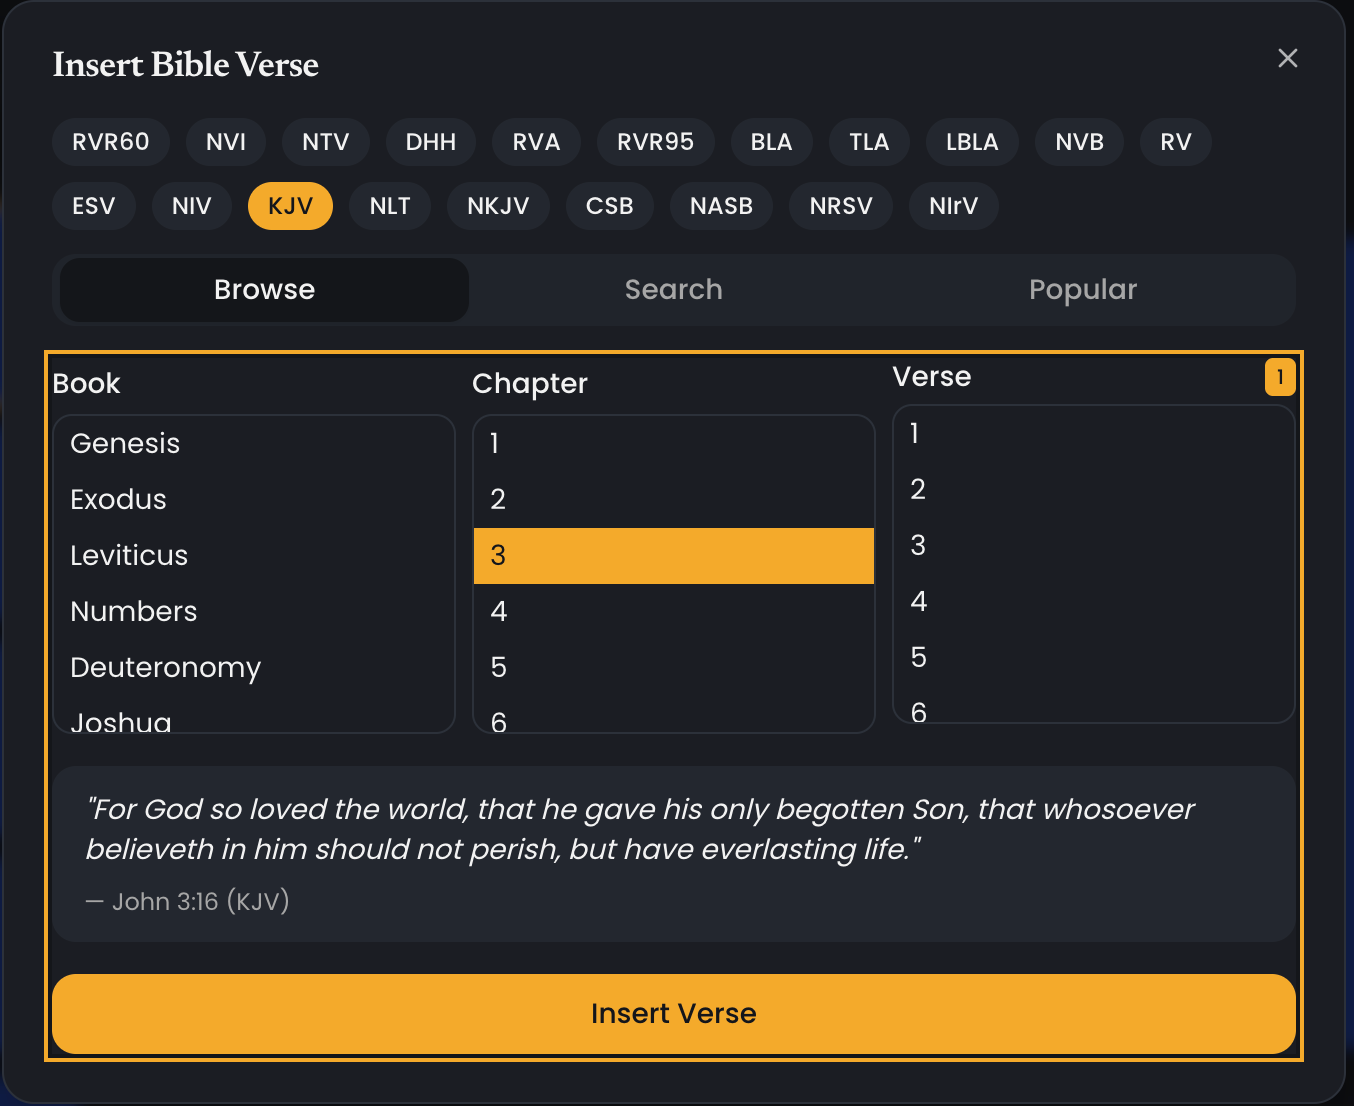Choose the NLT translation
Screen dimensions: 1354x1106
point(390,206)
